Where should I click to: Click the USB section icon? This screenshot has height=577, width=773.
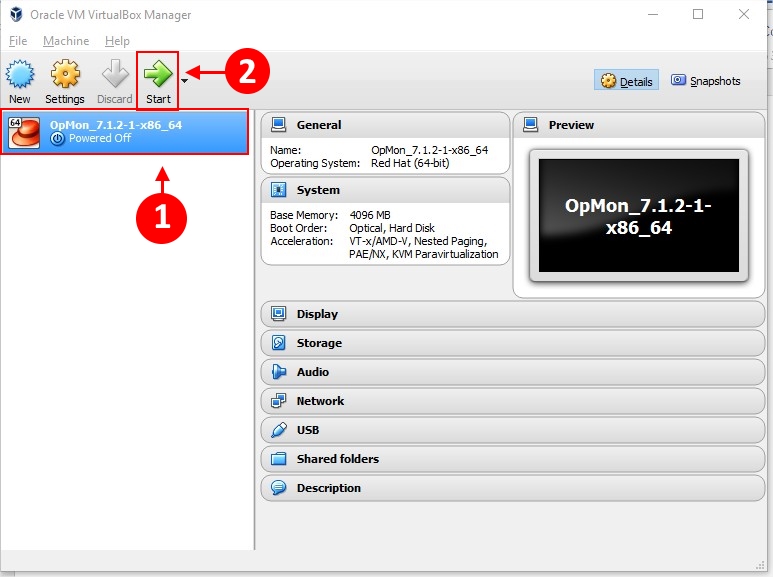pos(279,430)
